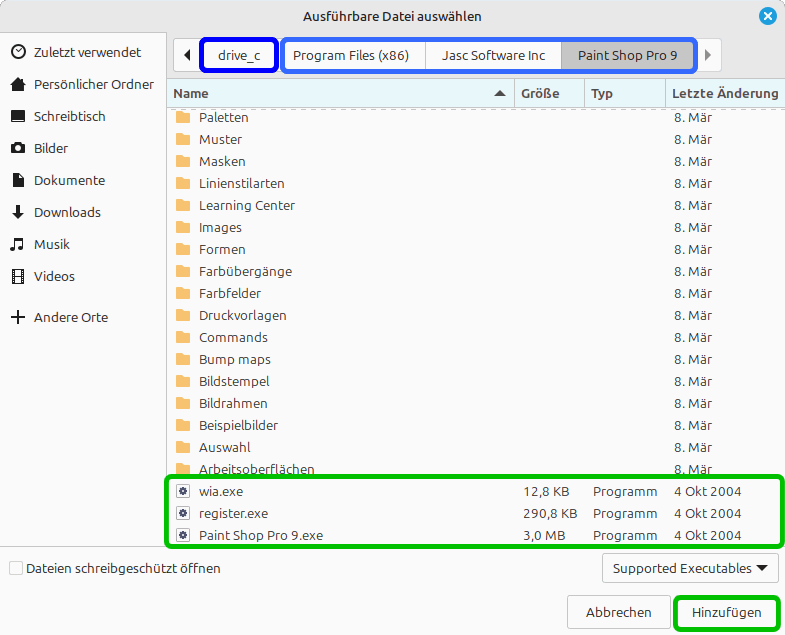The image size is (785, 635).
Task: Enable Dateien schreibgeschützt öffnen checkbox
Action: (15, 568)
